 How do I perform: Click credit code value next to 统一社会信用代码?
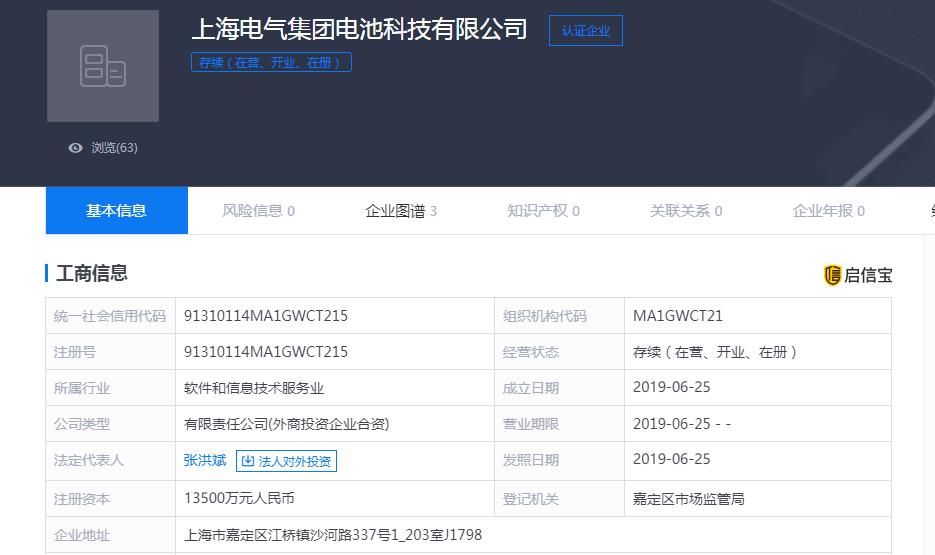pyautogui.click(x=265, y=316)
